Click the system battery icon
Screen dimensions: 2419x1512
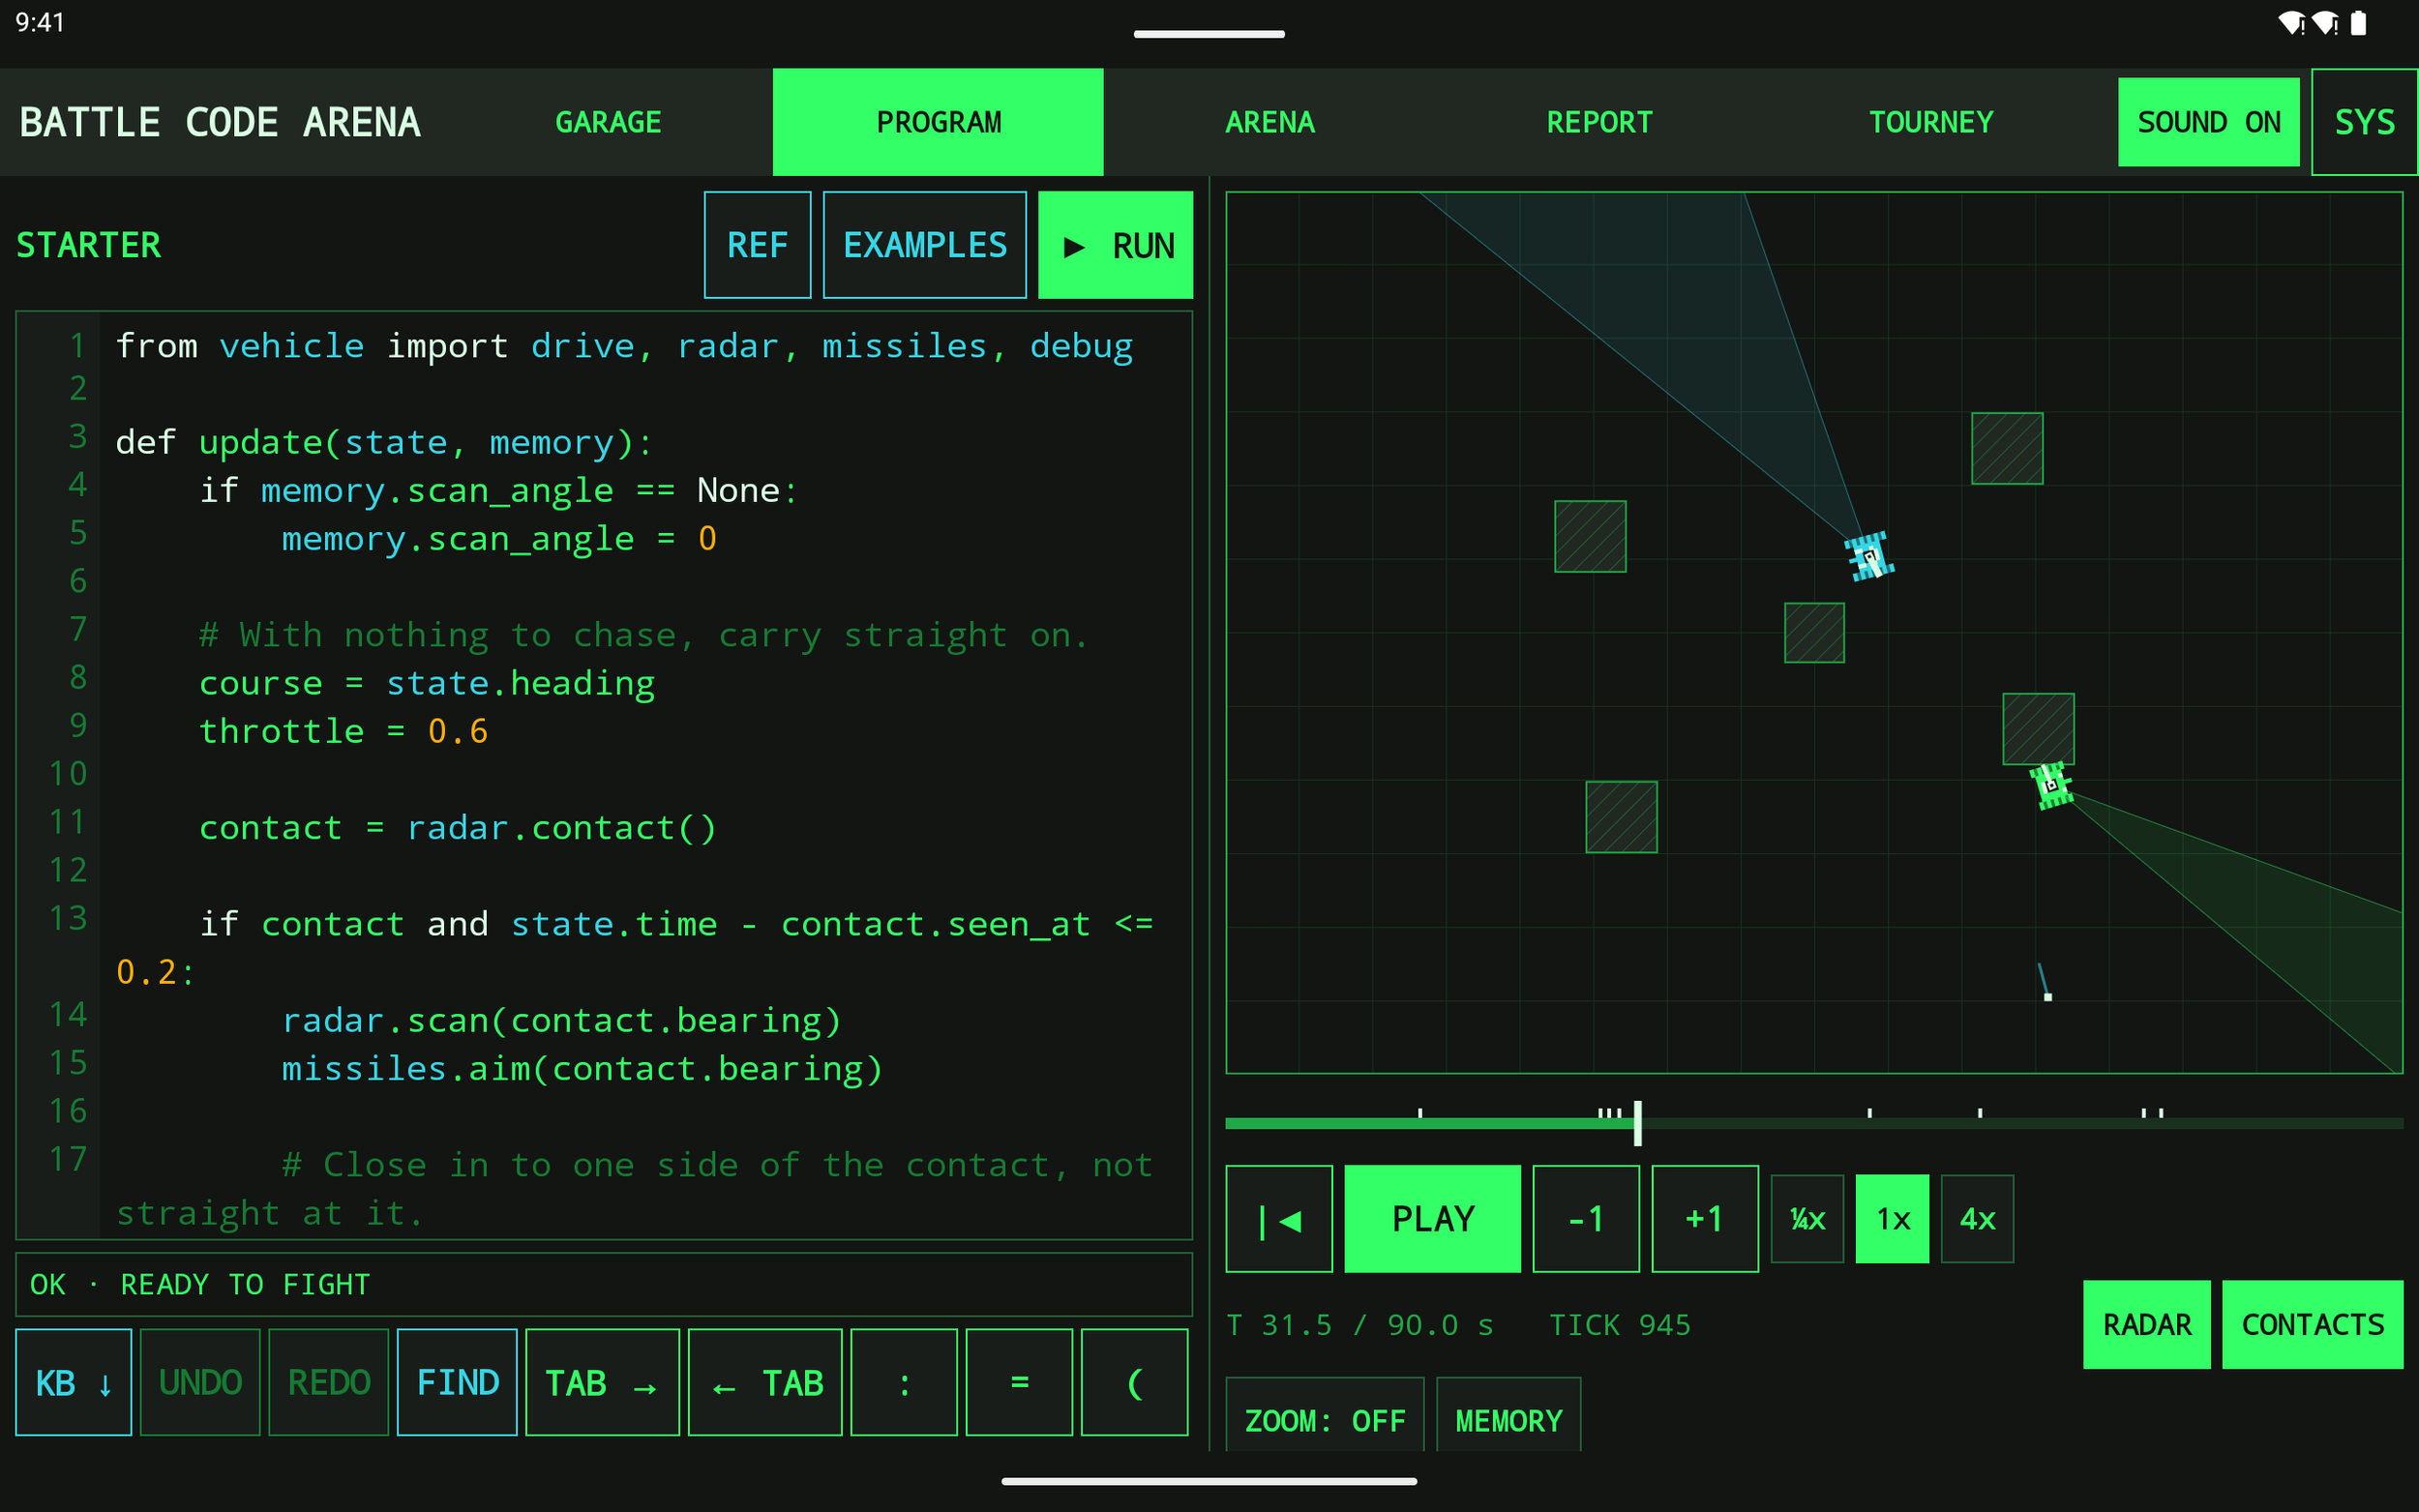tap(2358, 23)
